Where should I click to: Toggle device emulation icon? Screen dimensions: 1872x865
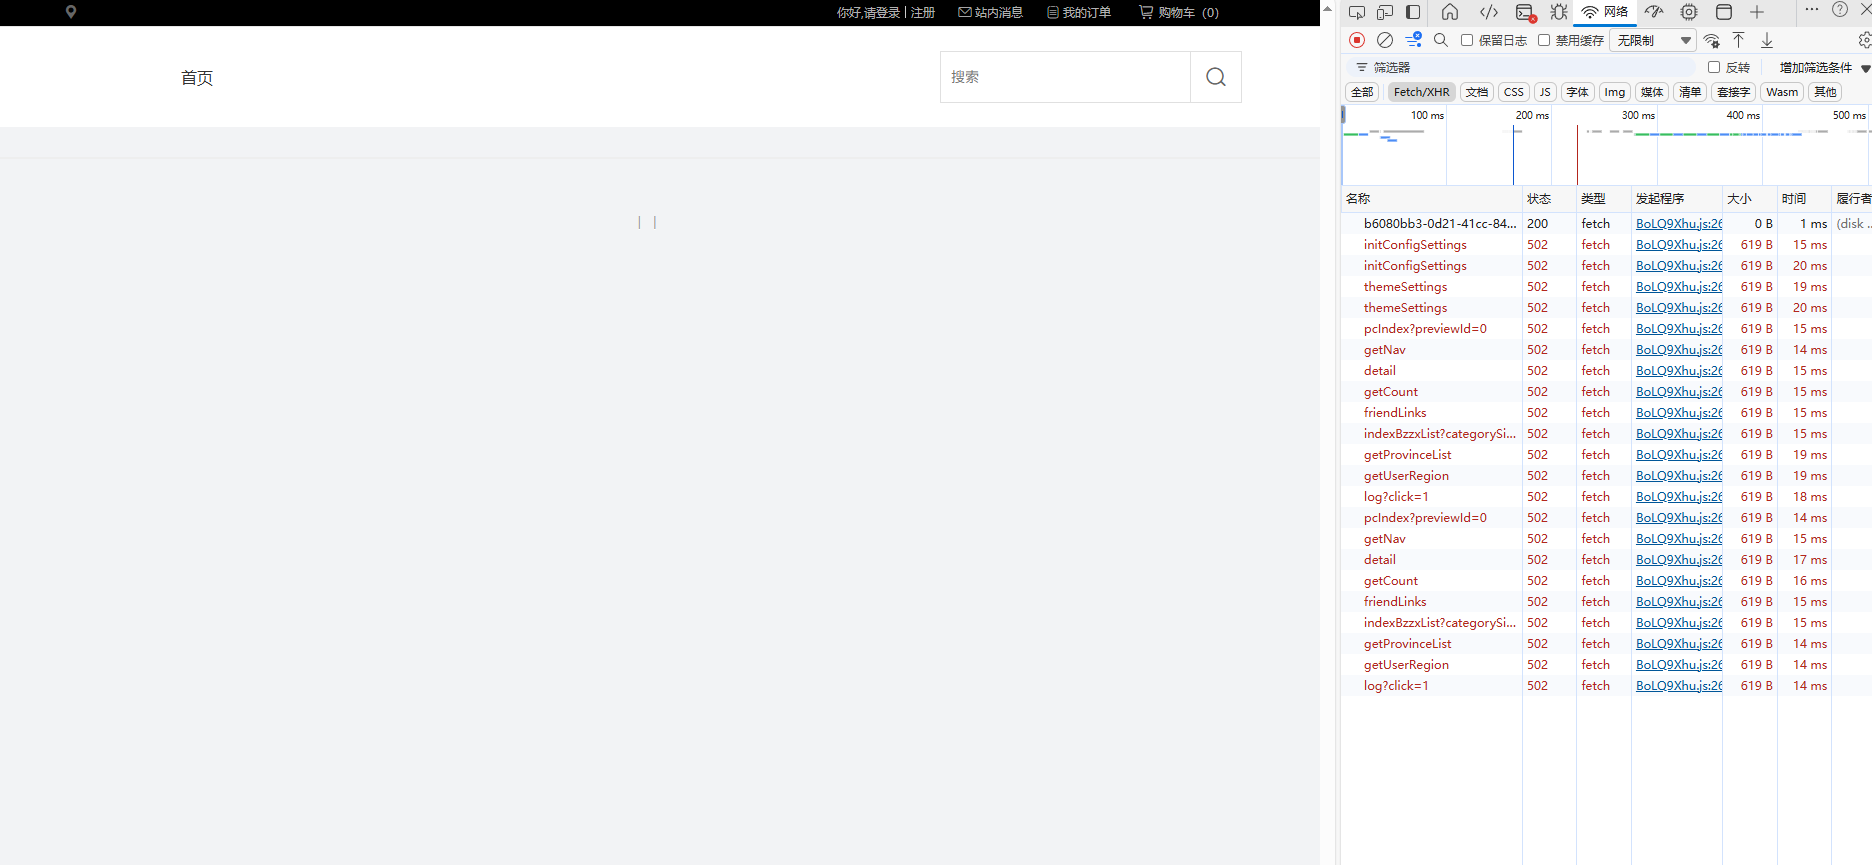pos(1385,12)
